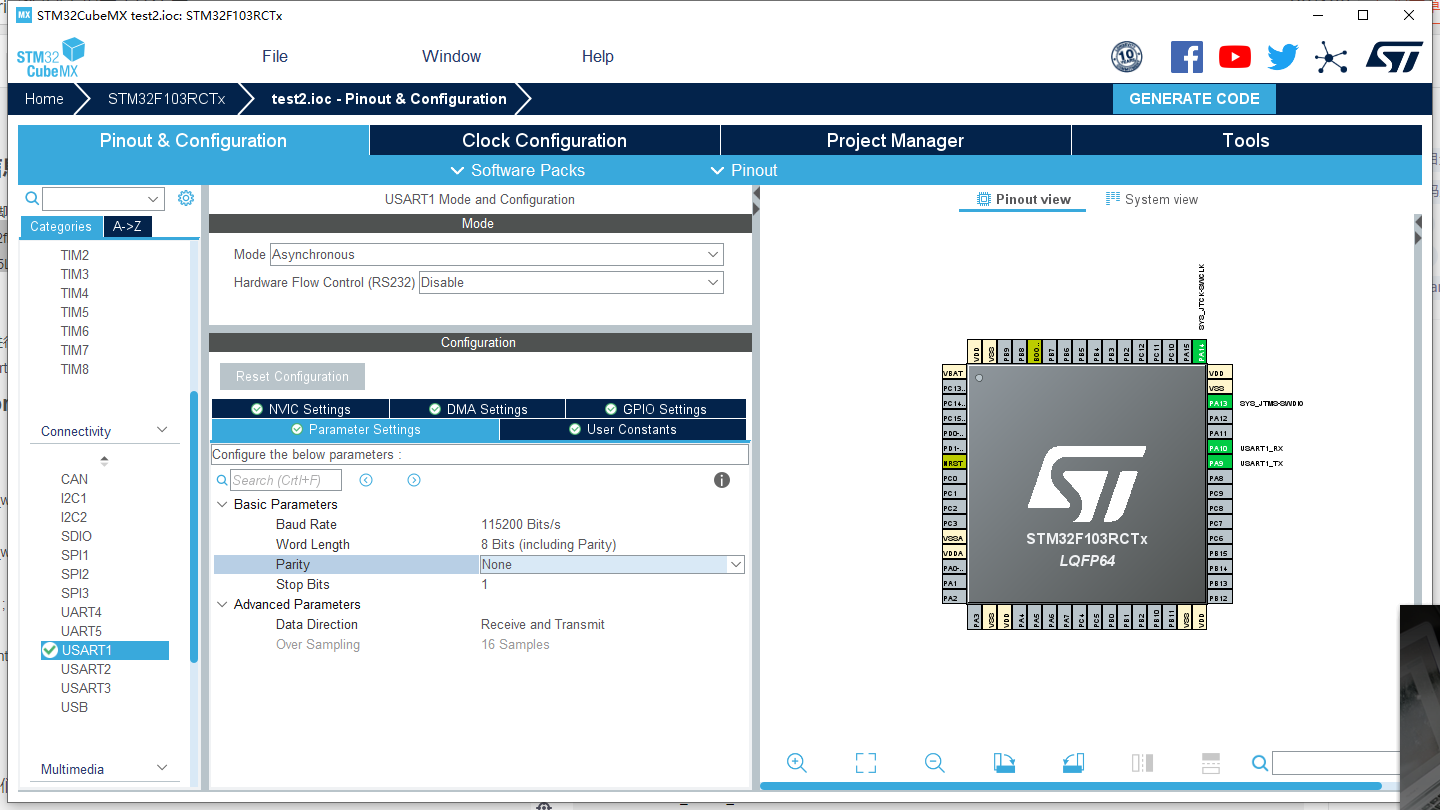Open DMA Settings tab
The width and height of the screenshot is (1440, 810).
click(477, 409)
